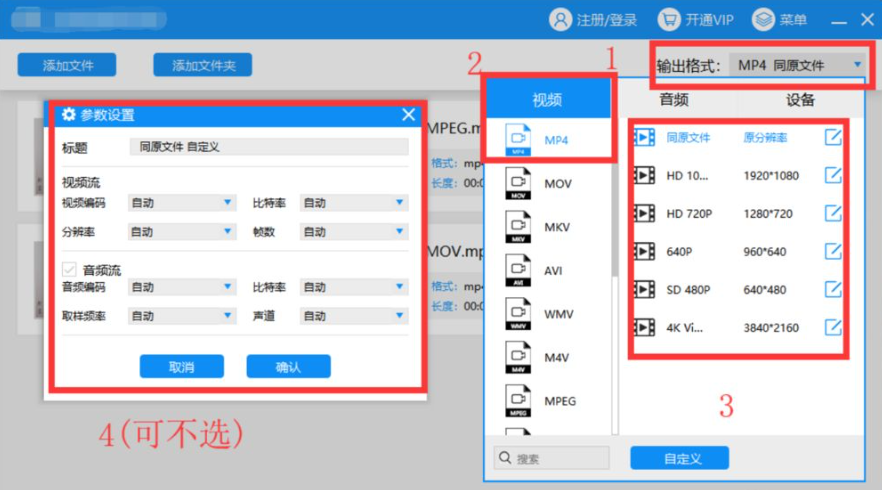
Task: Expand the 视频编码 dropdown
Action: [182, 203]
